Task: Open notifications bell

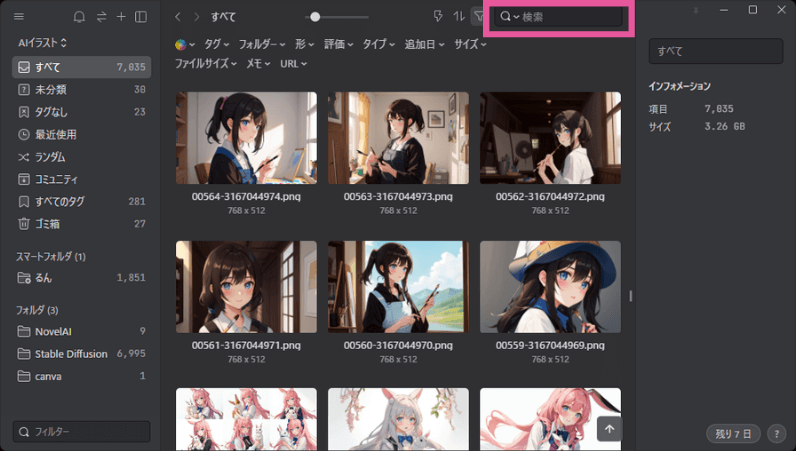Action: (x=79, y=17)
